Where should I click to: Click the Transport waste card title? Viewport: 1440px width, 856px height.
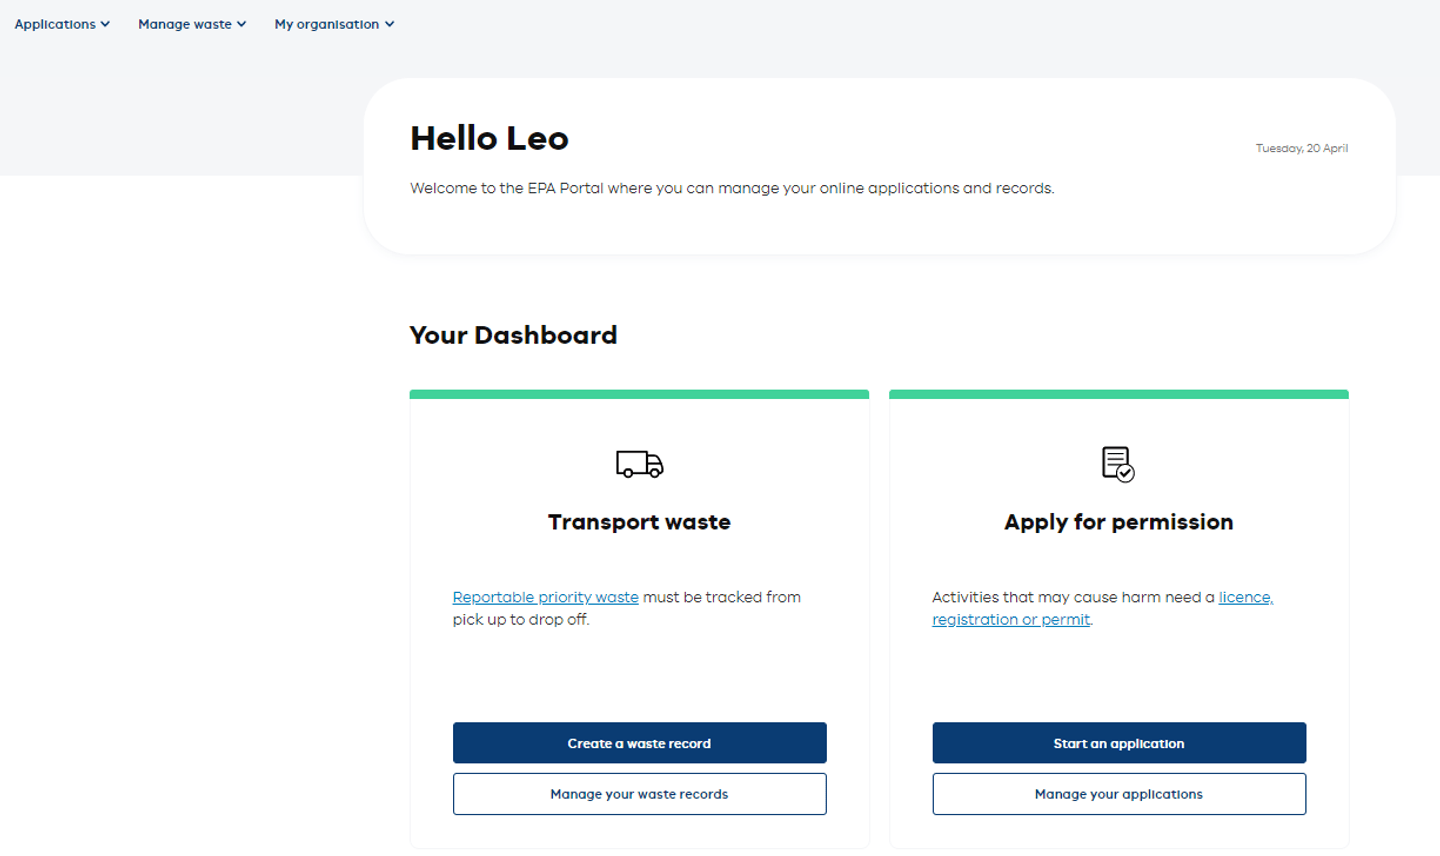[x=639, y=521]
